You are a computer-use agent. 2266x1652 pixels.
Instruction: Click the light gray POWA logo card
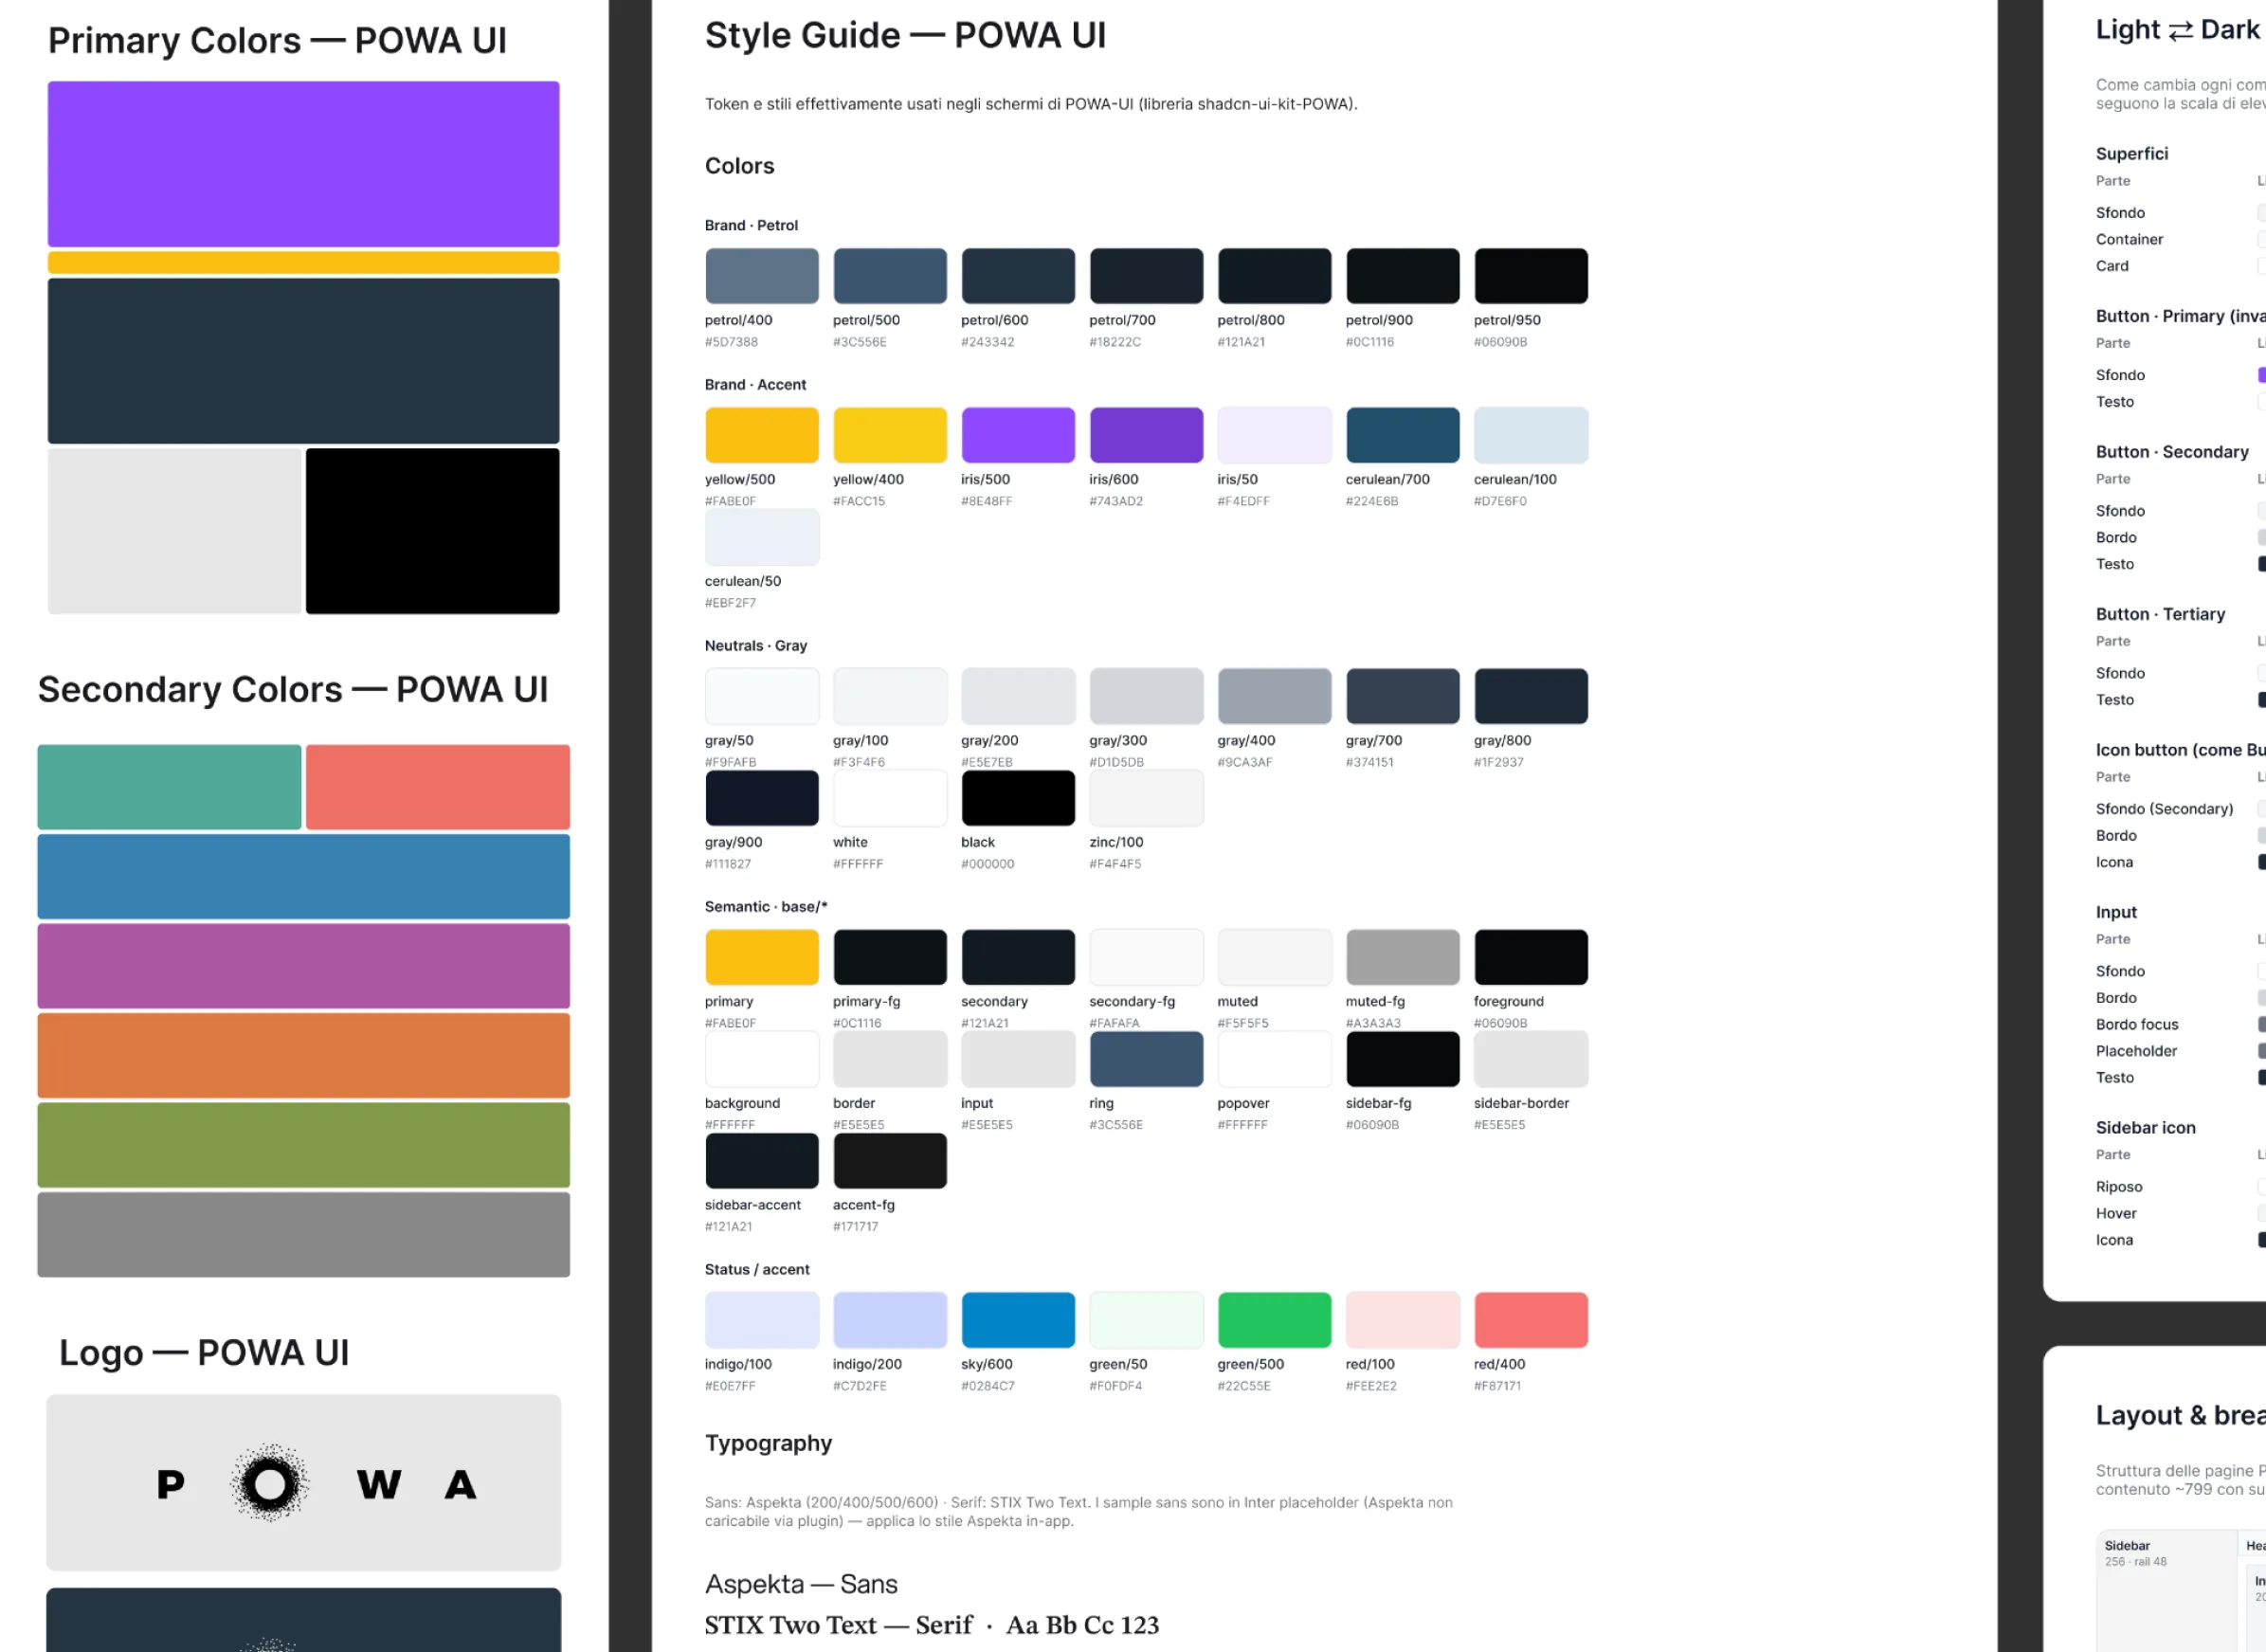pos(303,1483)
